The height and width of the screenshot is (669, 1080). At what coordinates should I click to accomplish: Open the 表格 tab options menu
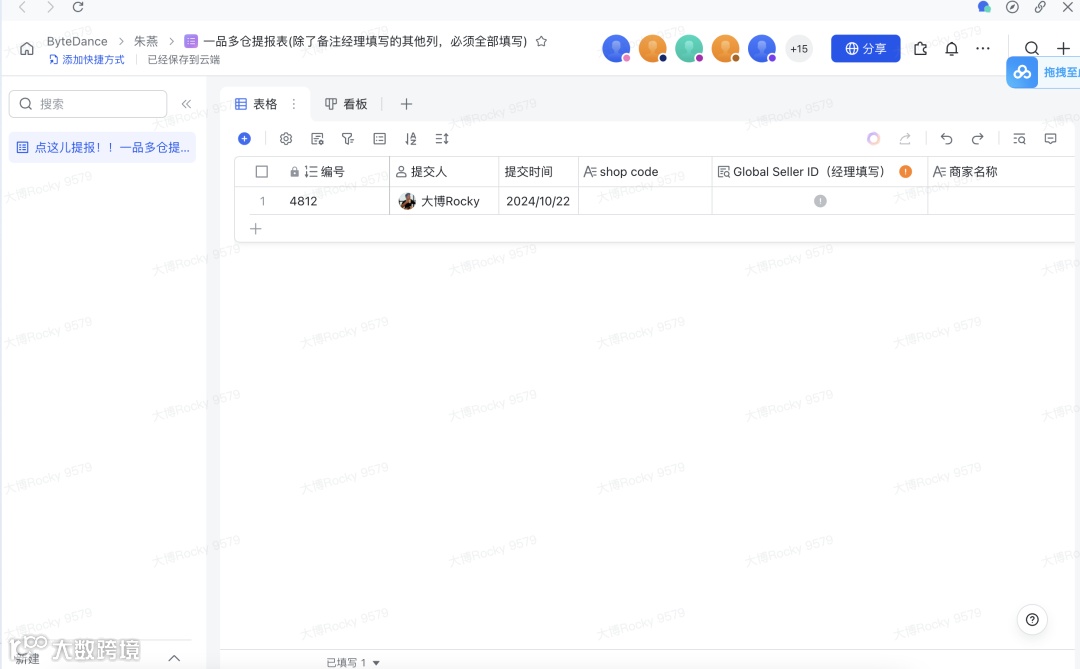tap(294, 104)
